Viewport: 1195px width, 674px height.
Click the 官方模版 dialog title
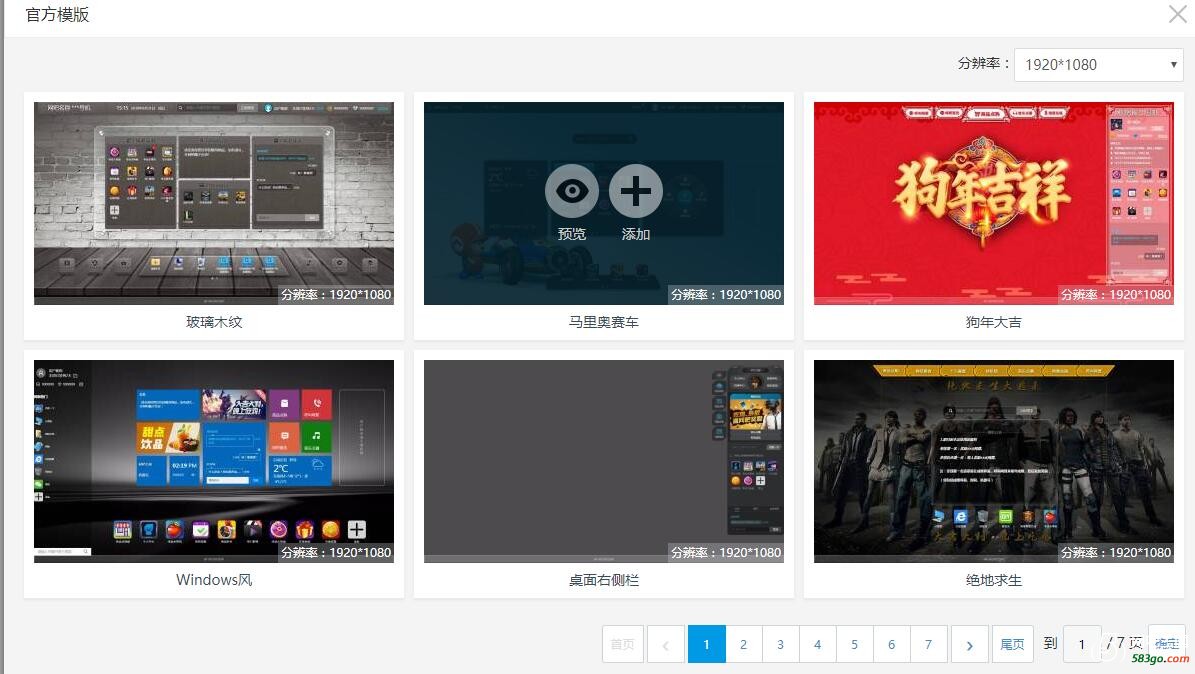pyautogui.click(x=58, y=14)
